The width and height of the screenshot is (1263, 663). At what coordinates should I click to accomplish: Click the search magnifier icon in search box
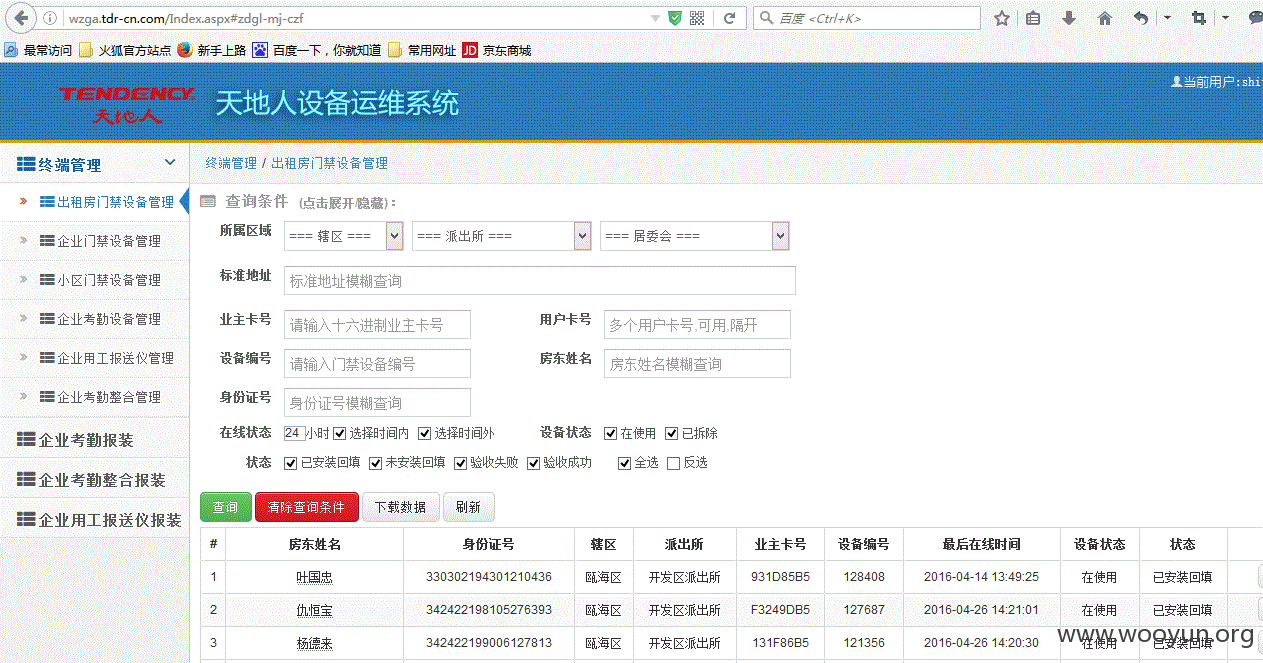point(767,18)
